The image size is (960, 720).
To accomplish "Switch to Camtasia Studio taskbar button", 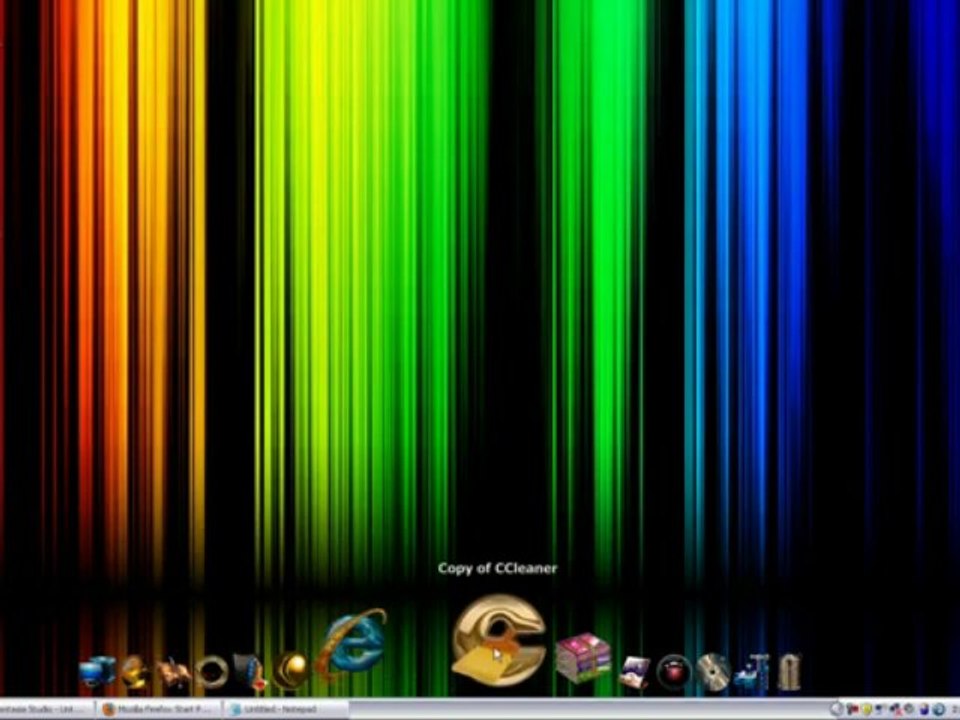I will pos(46,710).
